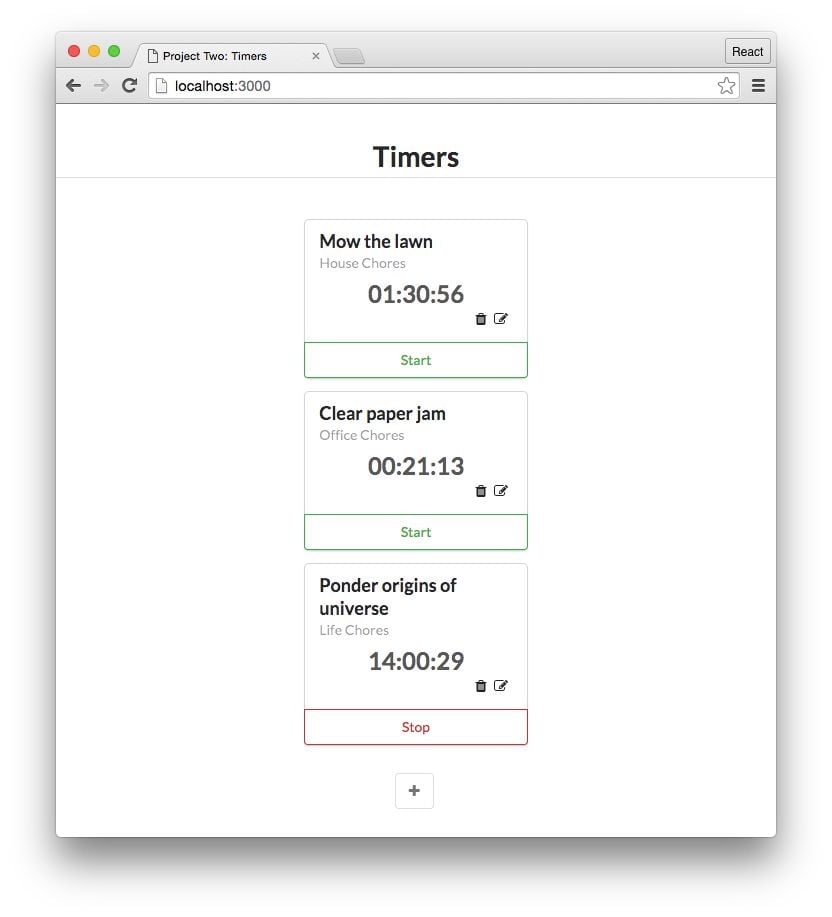Go forward with the forward arrow
Viewport: 832px width, 917px height.
point(101,85)
